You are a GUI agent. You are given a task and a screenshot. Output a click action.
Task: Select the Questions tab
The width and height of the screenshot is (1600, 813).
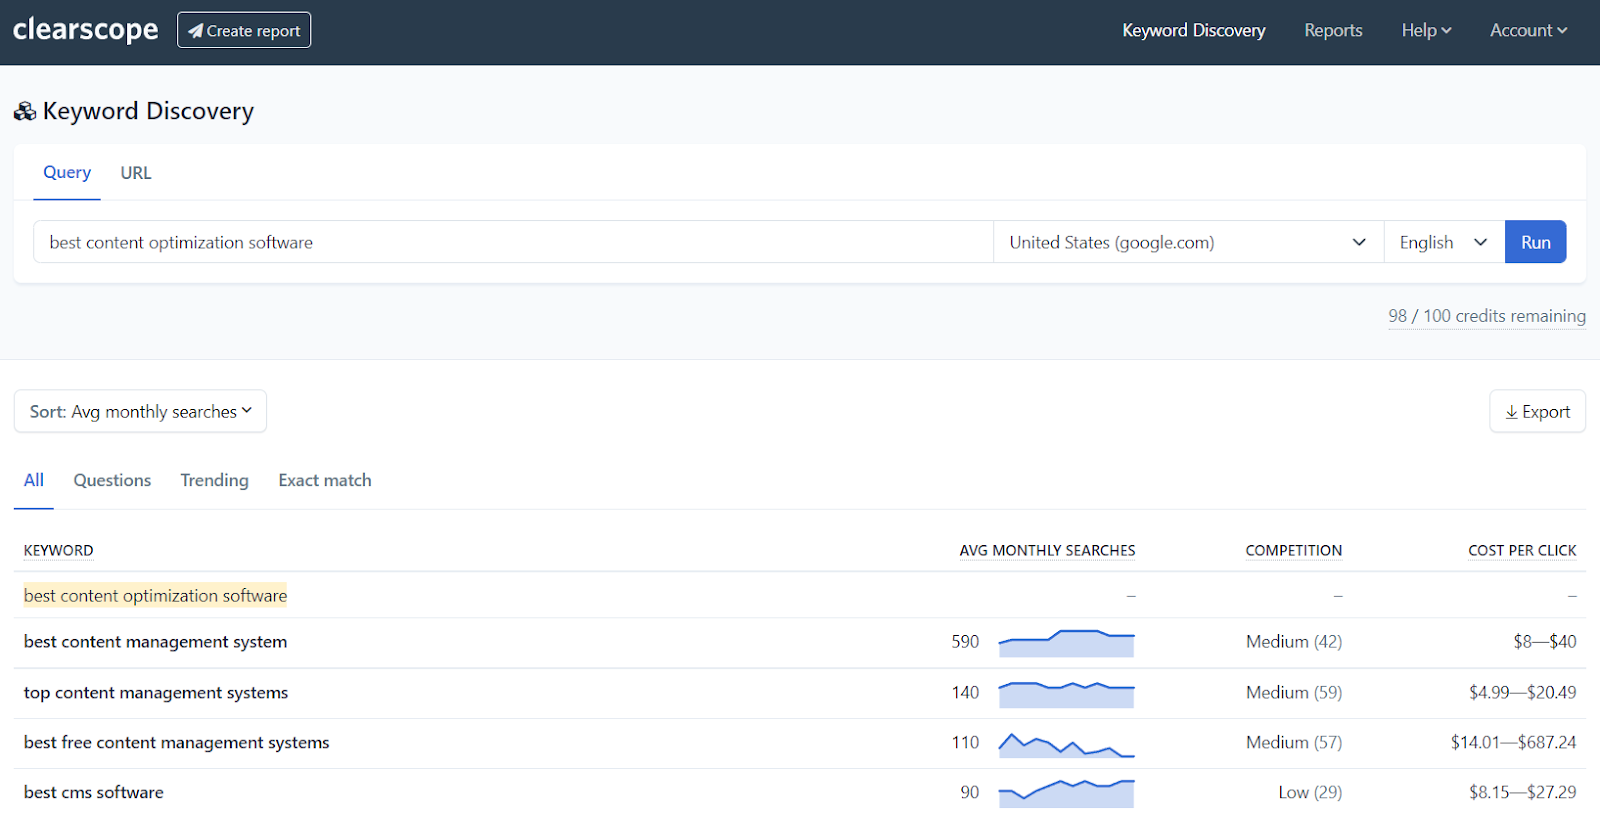click(112, 480)
